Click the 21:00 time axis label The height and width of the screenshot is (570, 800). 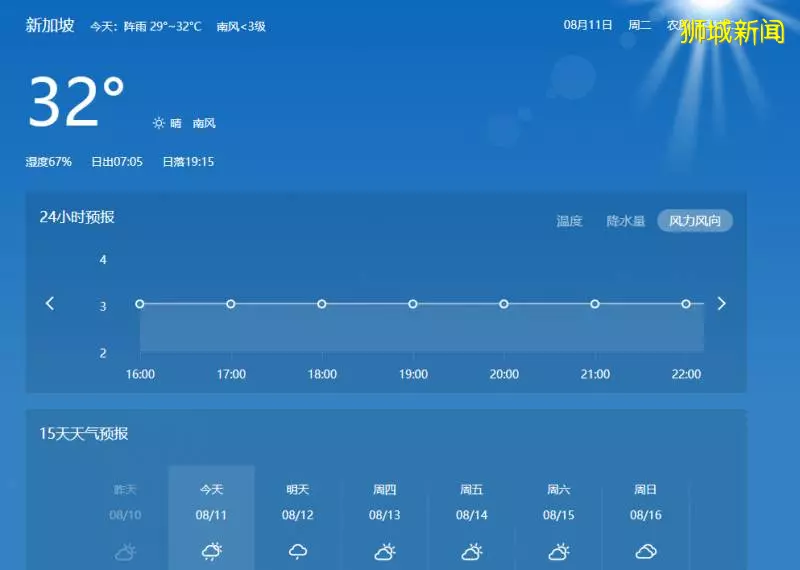click(595, 374)
